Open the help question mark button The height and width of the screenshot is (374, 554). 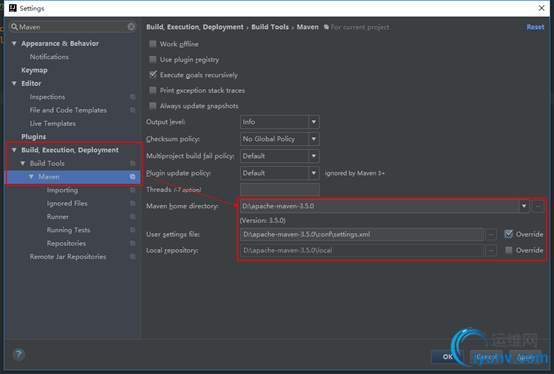pyautogui.click(x=19, y=354)
